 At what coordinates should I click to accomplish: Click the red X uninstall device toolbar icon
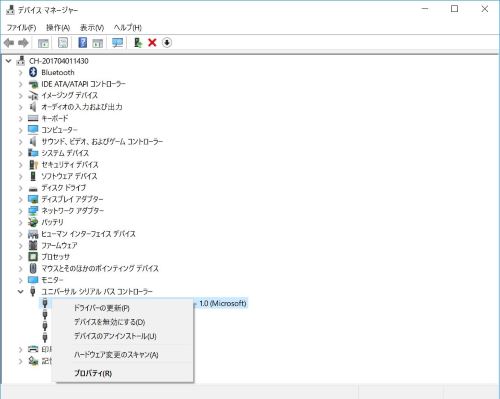coord(152,43)
